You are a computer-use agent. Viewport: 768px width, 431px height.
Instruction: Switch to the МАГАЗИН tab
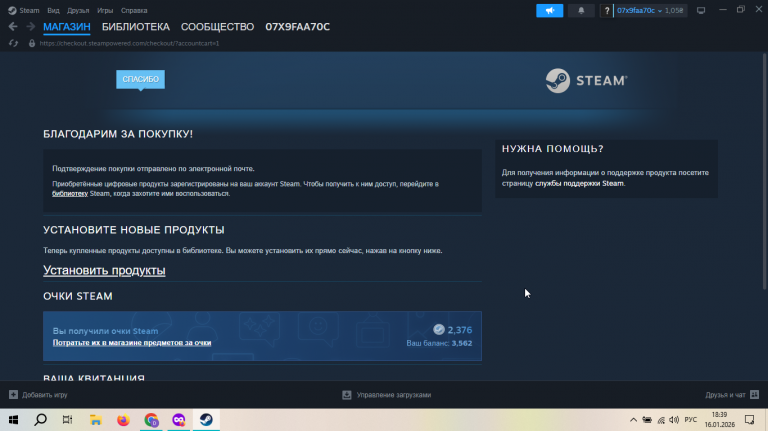pyautogui.click(x=67, y=27)
